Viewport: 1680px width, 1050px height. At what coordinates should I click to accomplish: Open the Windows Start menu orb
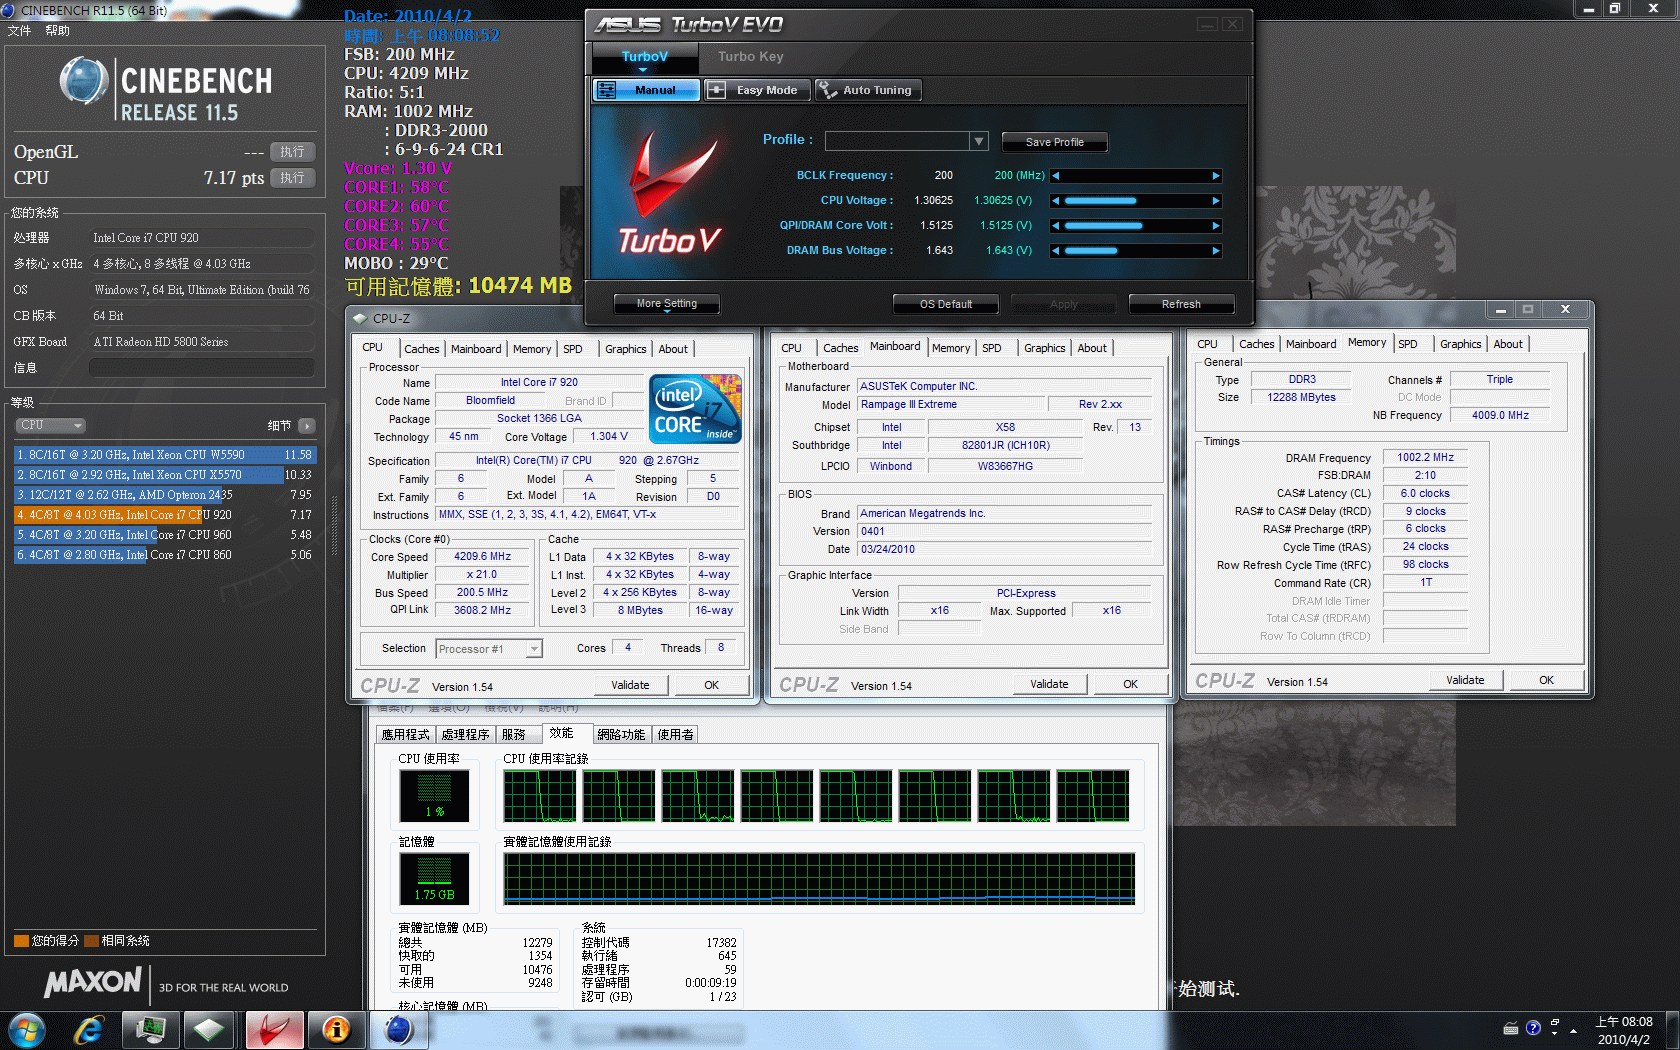[x=26, y=1030]
